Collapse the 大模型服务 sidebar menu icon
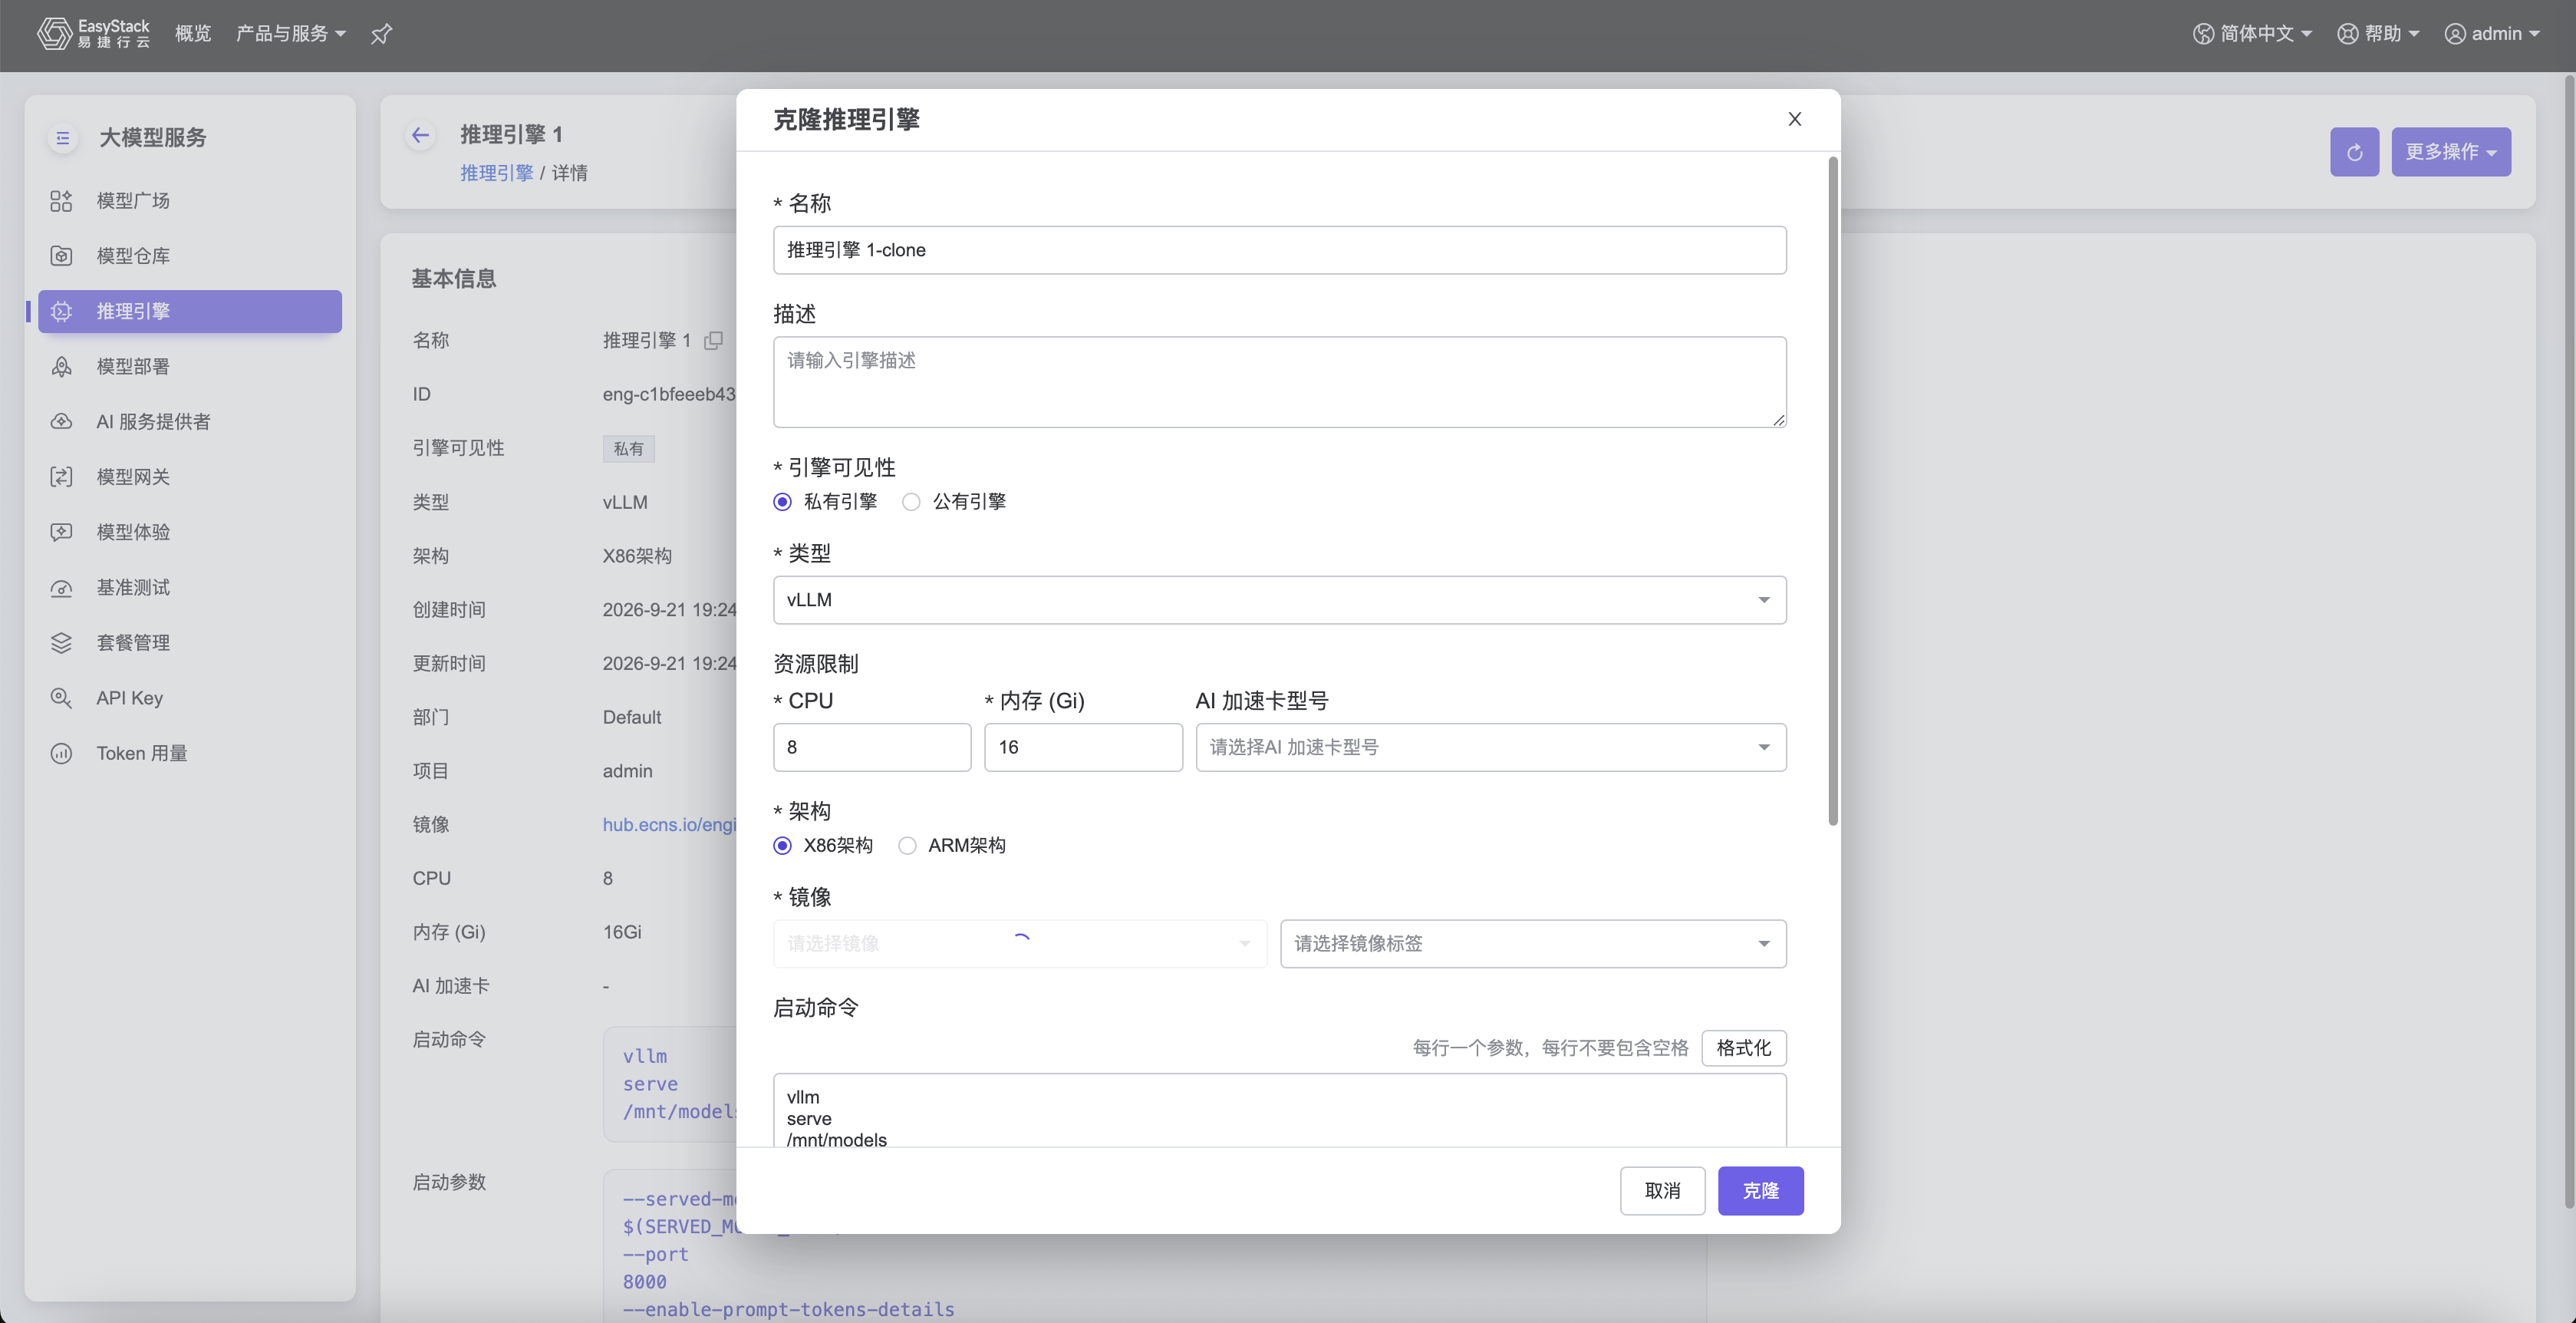The image size is (2576, 1323). click(x=63, y=138)
